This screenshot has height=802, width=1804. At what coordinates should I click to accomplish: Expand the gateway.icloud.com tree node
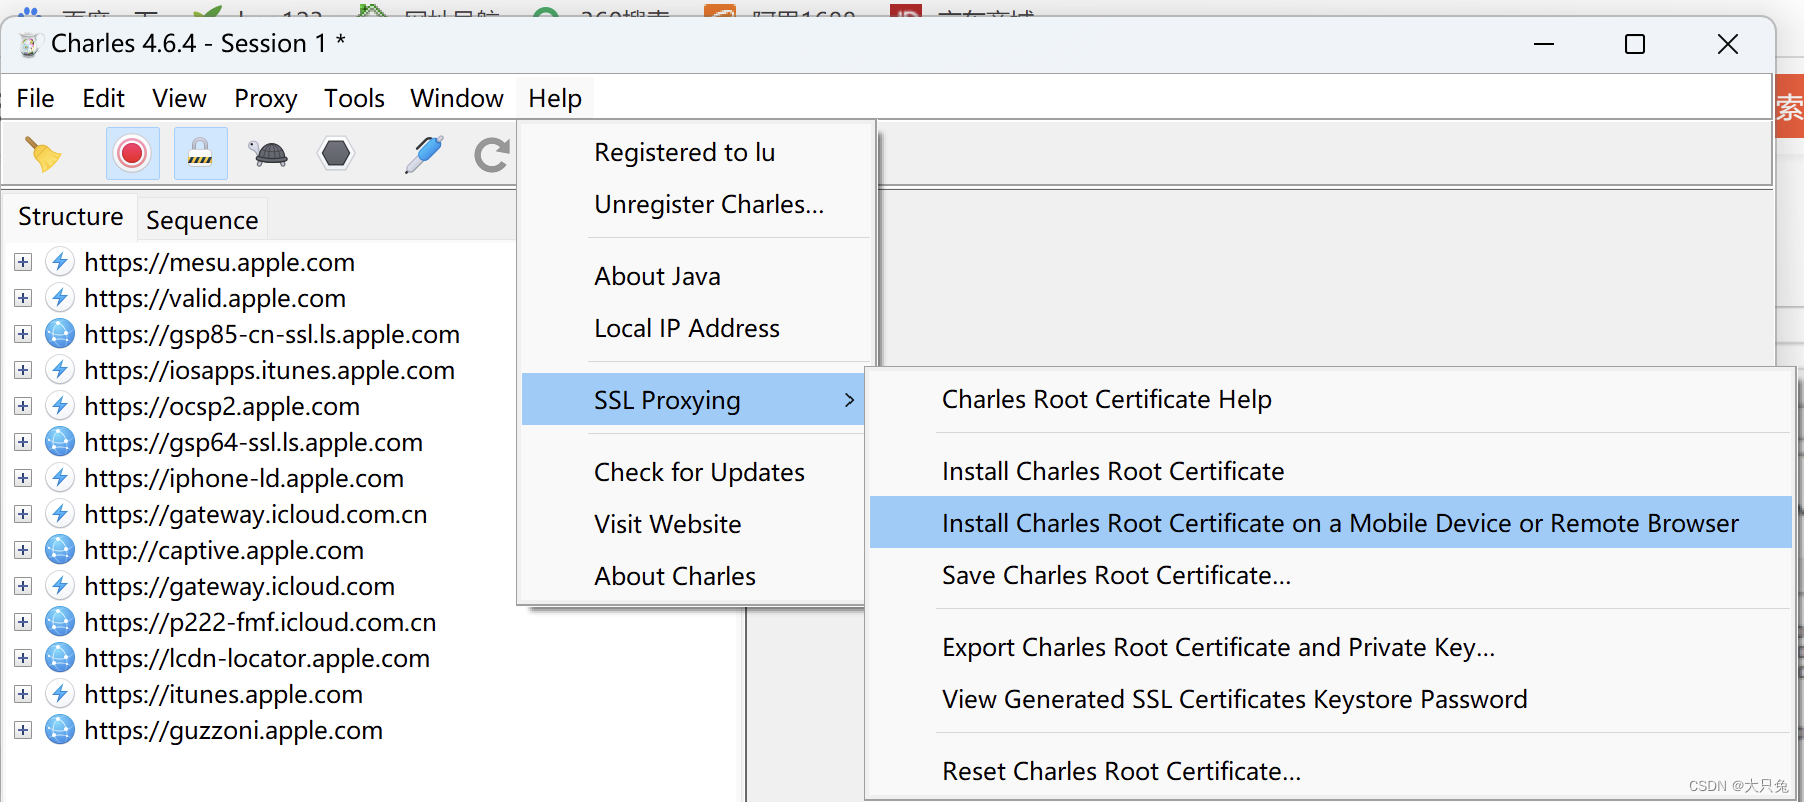[23, 586]
